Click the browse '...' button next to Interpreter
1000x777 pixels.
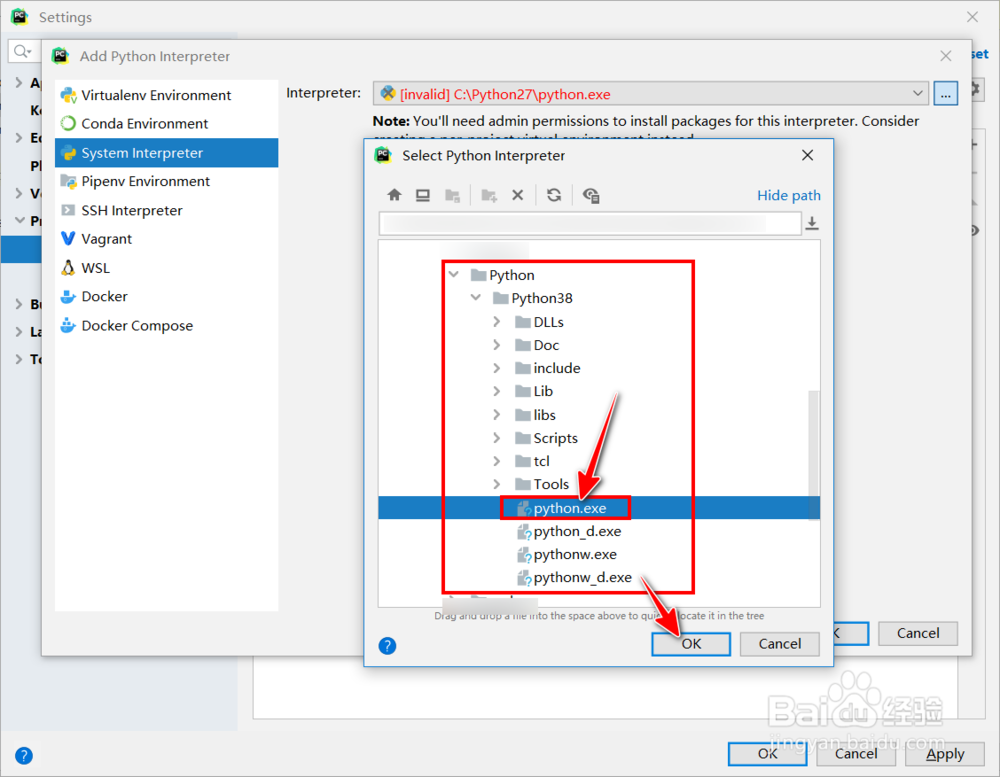tap(945, 94)
